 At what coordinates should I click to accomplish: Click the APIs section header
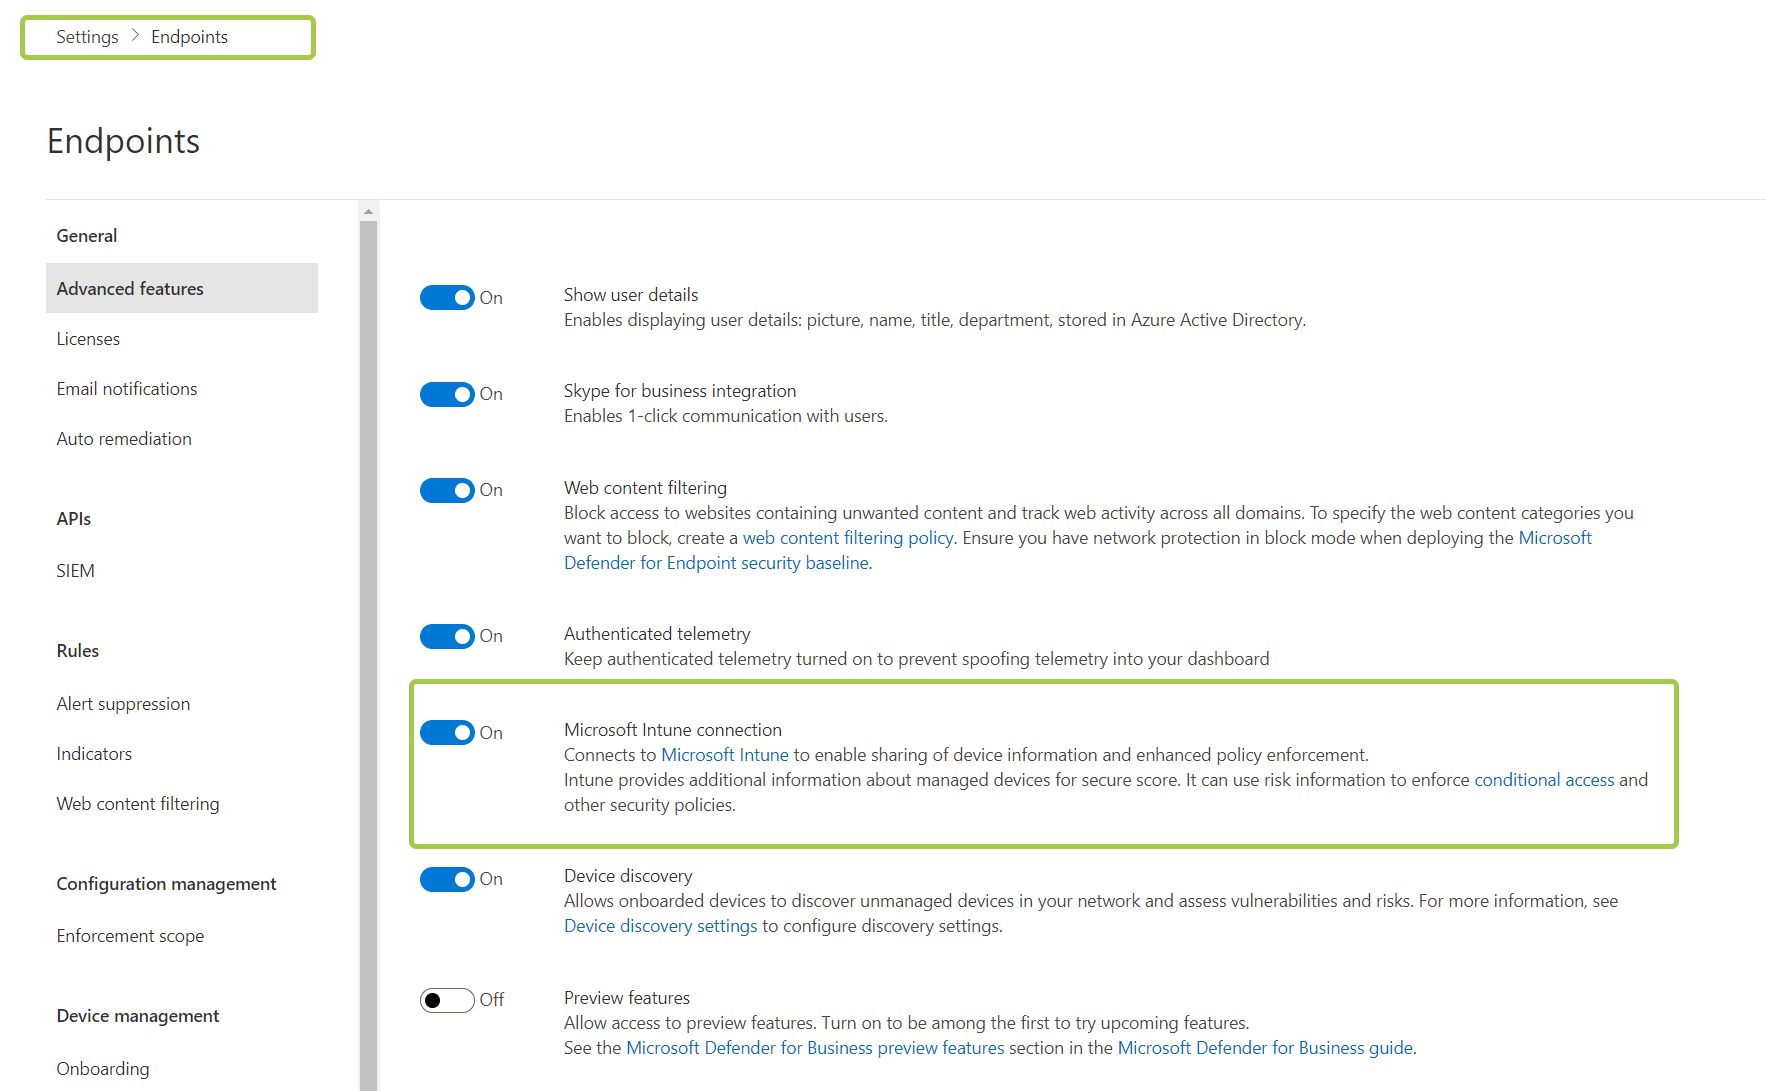74,519
